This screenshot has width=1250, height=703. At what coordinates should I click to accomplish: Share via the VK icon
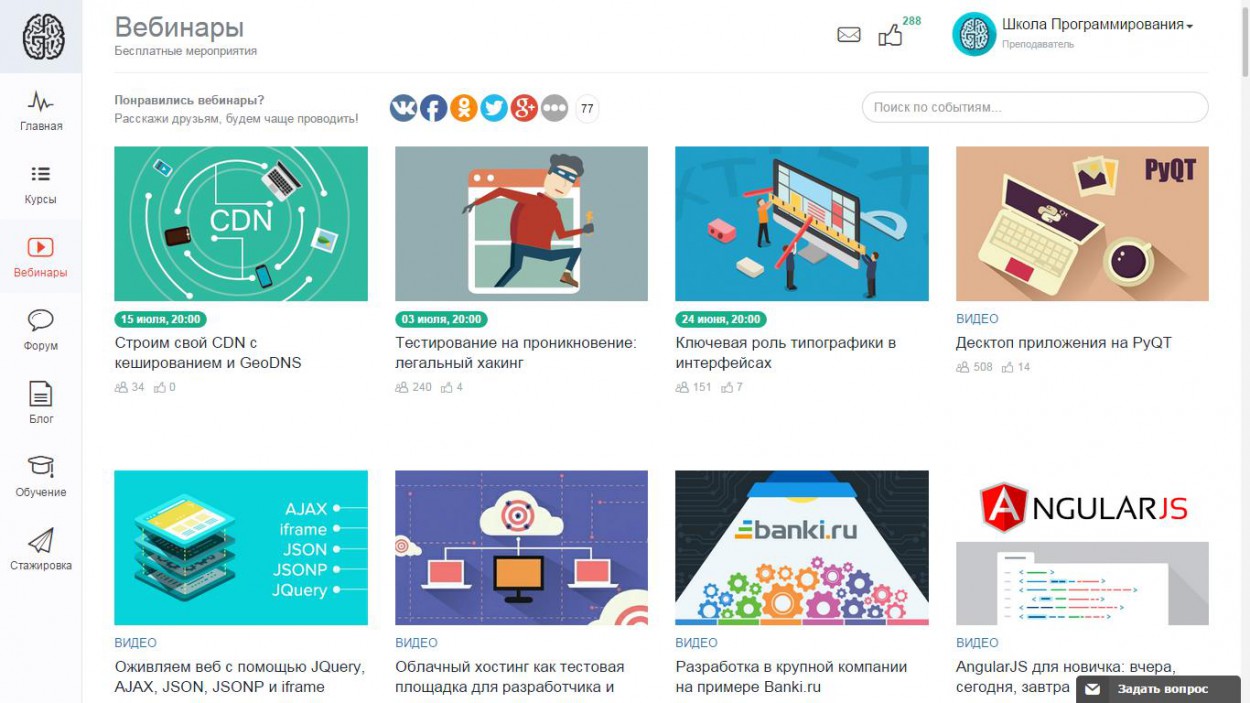404,108
